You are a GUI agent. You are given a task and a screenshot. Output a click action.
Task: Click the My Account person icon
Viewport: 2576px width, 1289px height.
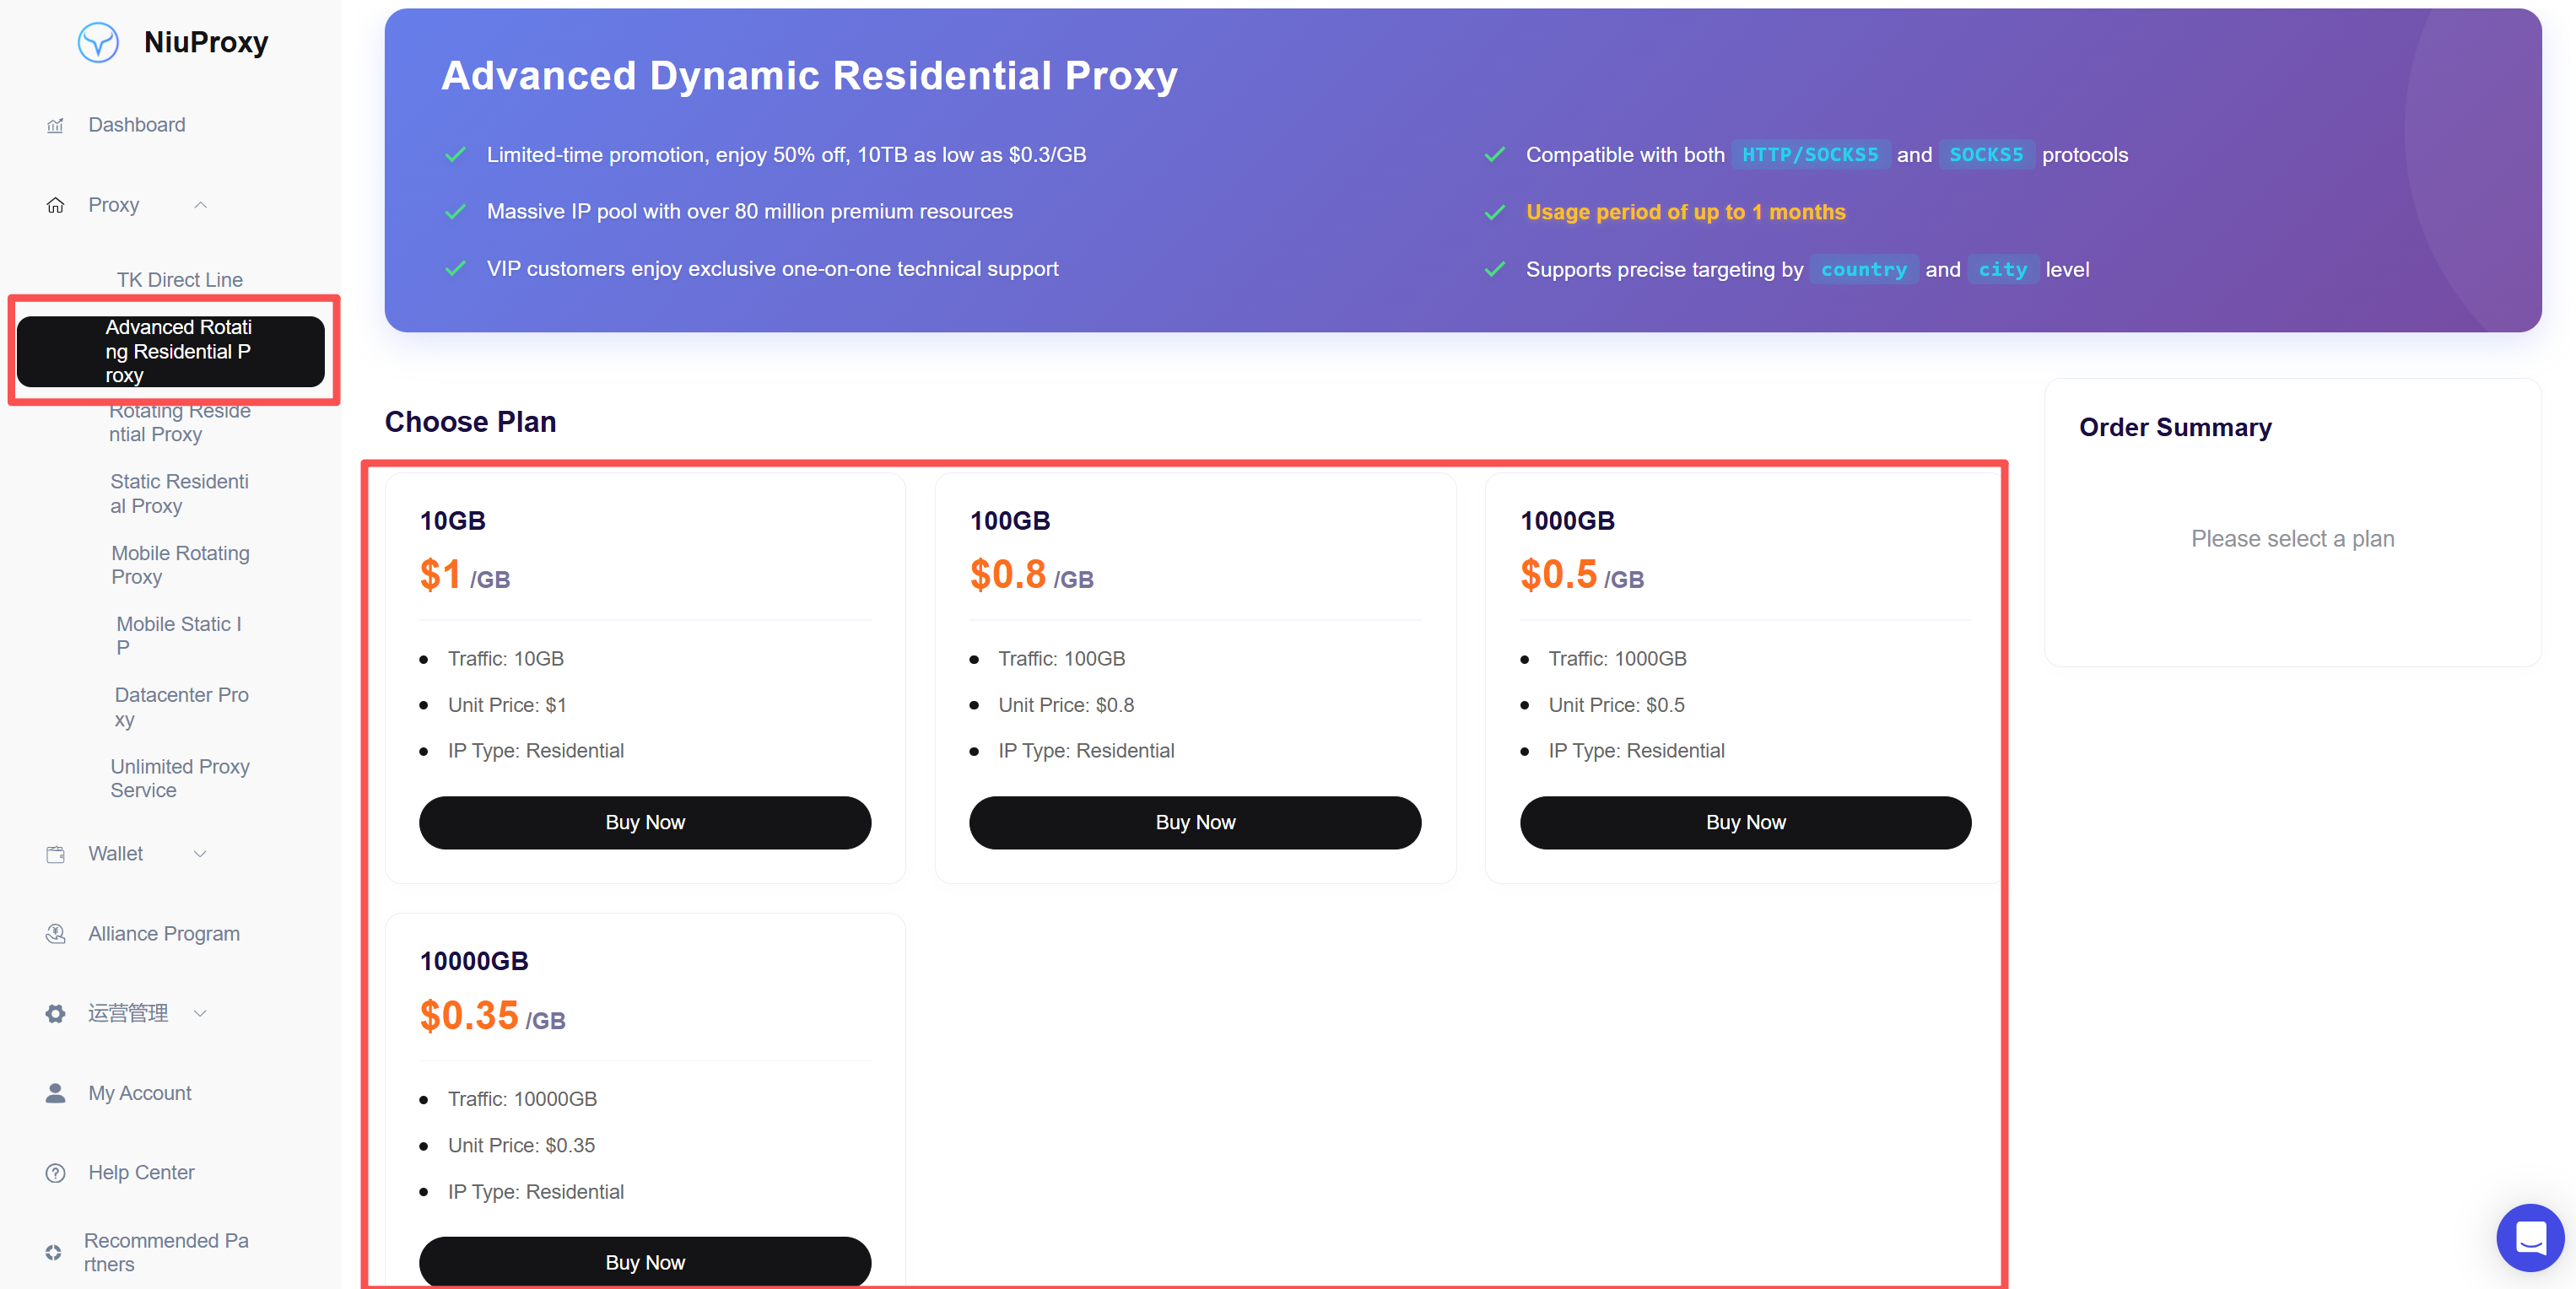tap(55, 1093)
